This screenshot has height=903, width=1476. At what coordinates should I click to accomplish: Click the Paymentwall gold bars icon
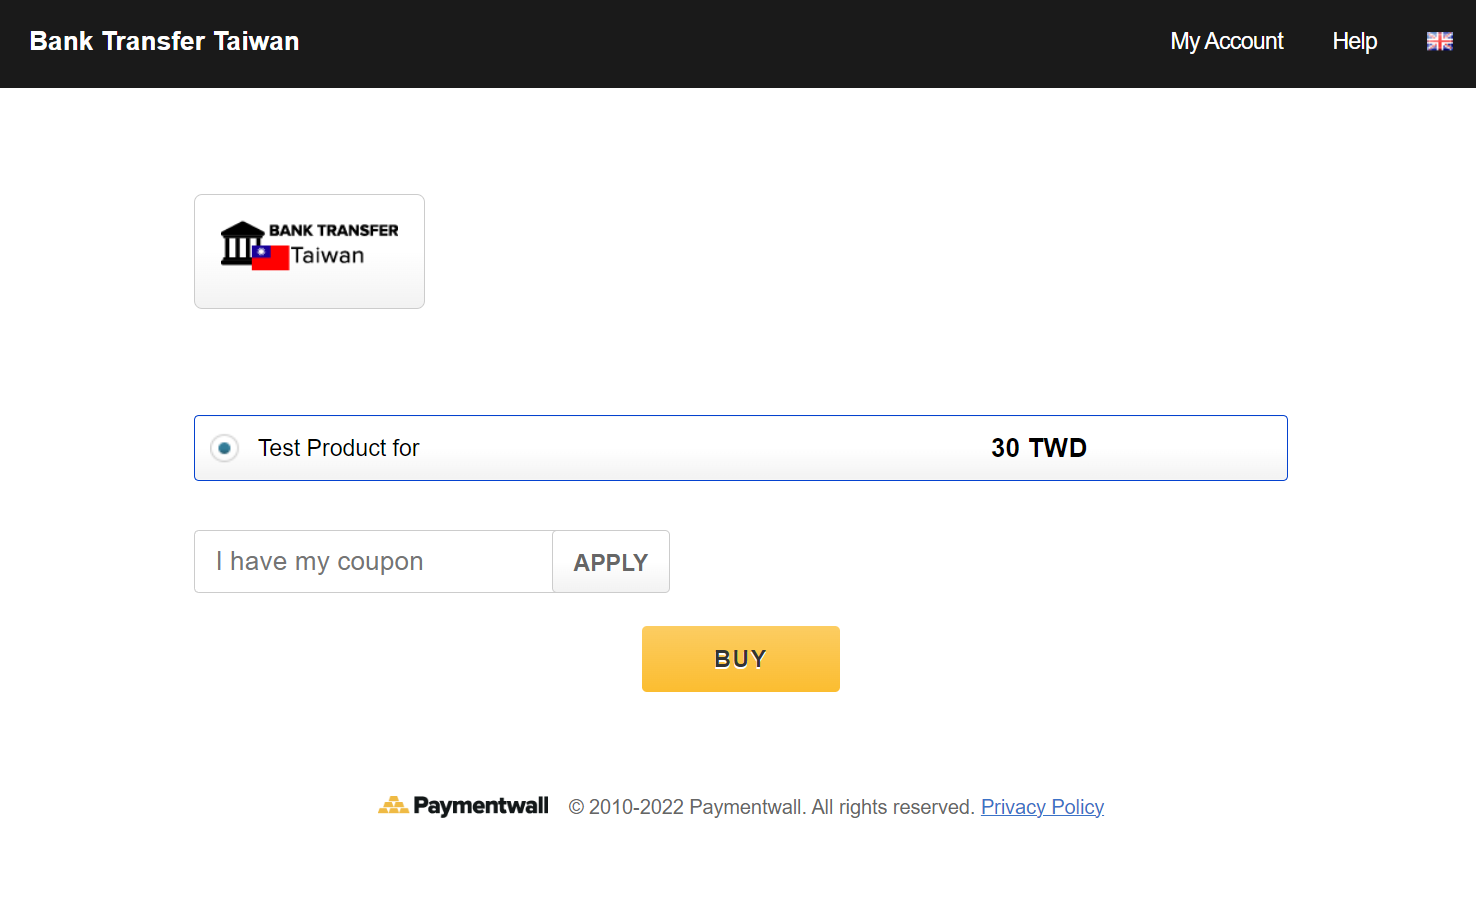point(393,805)
